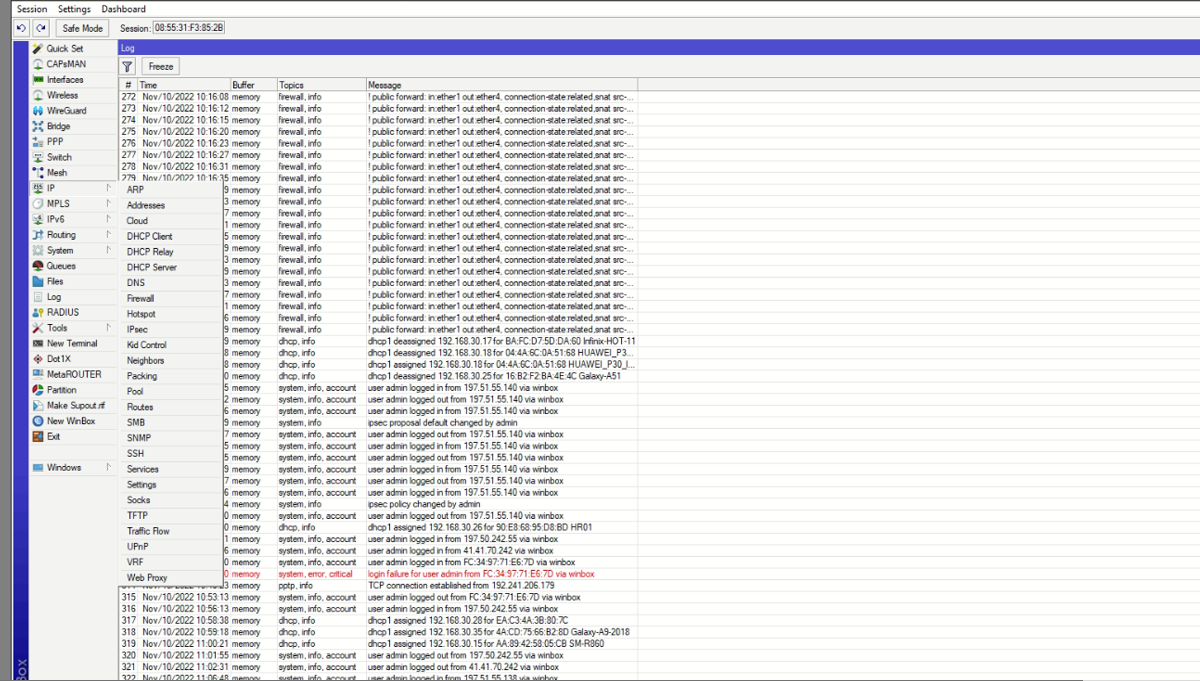Open the Dashboard menu
The width and height of the screenshot is (1200, 681).
123,9
